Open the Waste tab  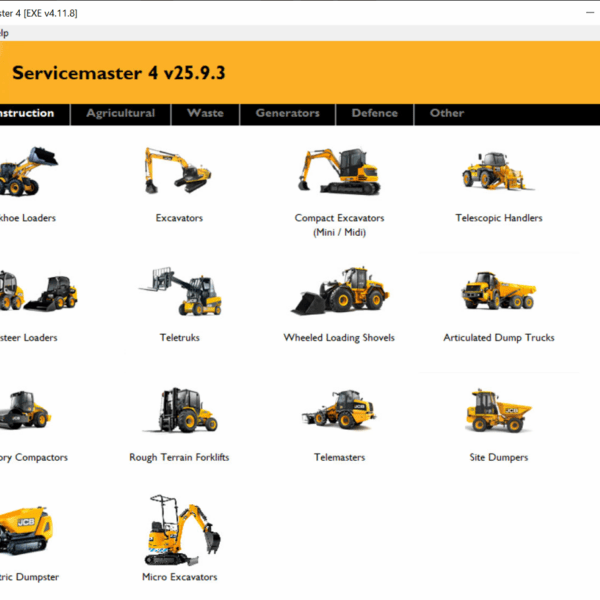205,114
